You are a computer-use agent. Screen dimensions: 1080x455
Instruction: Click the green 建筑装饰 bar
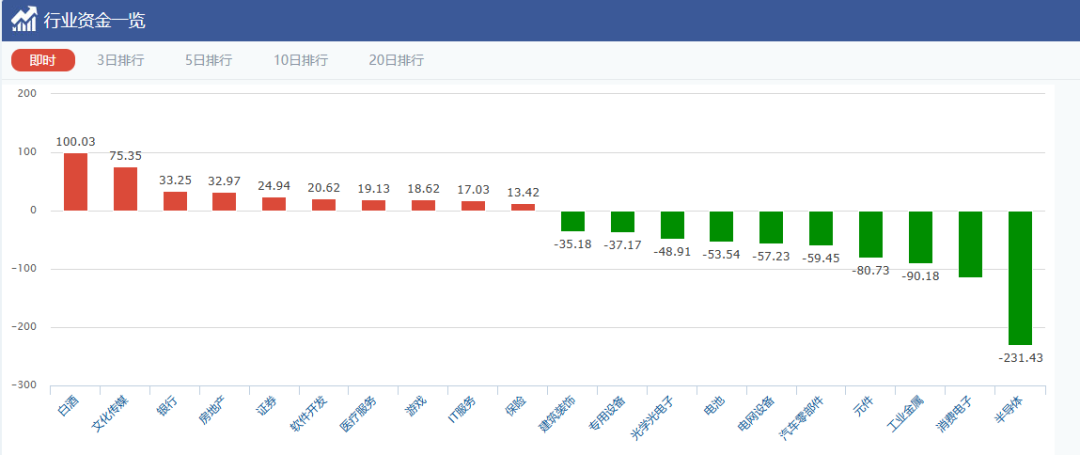click(x=572, y=221)
